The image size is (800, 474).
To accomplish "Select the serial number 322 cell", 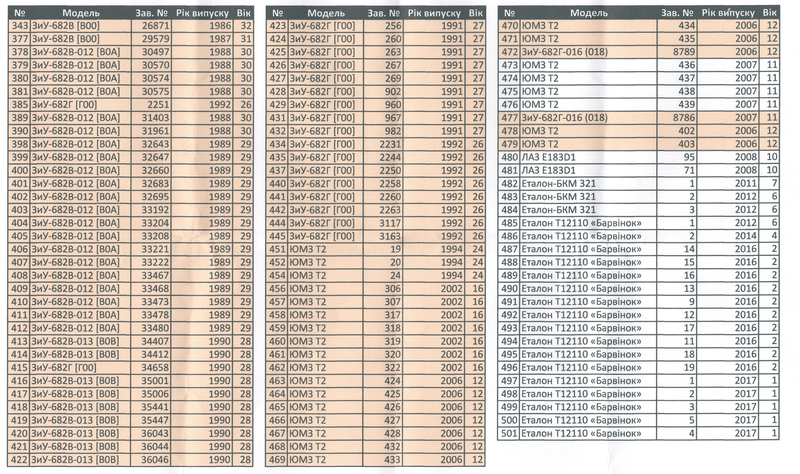I will click(x=383, y=368).
